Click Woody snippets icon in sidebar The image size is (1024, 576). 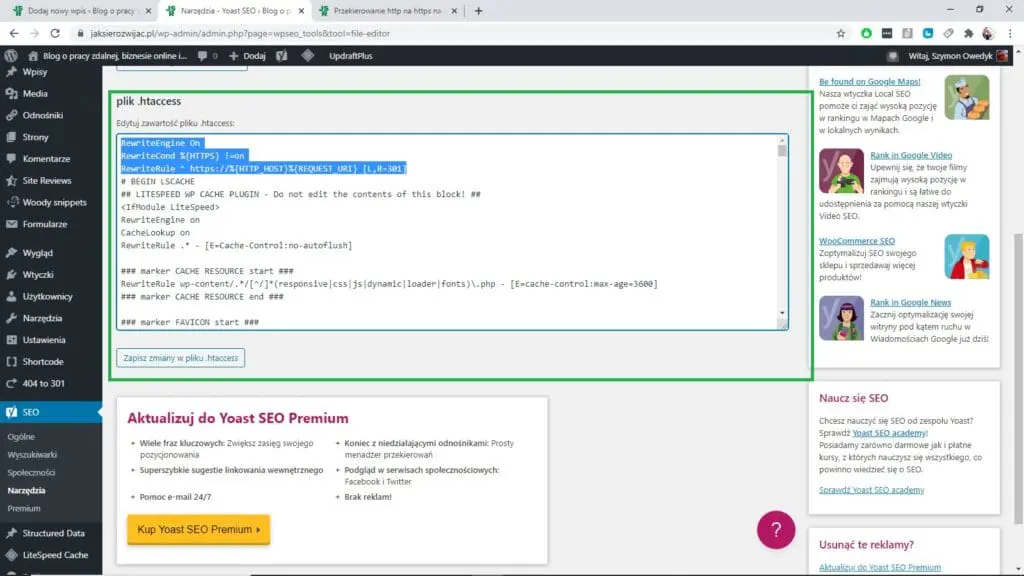[11, 202]
